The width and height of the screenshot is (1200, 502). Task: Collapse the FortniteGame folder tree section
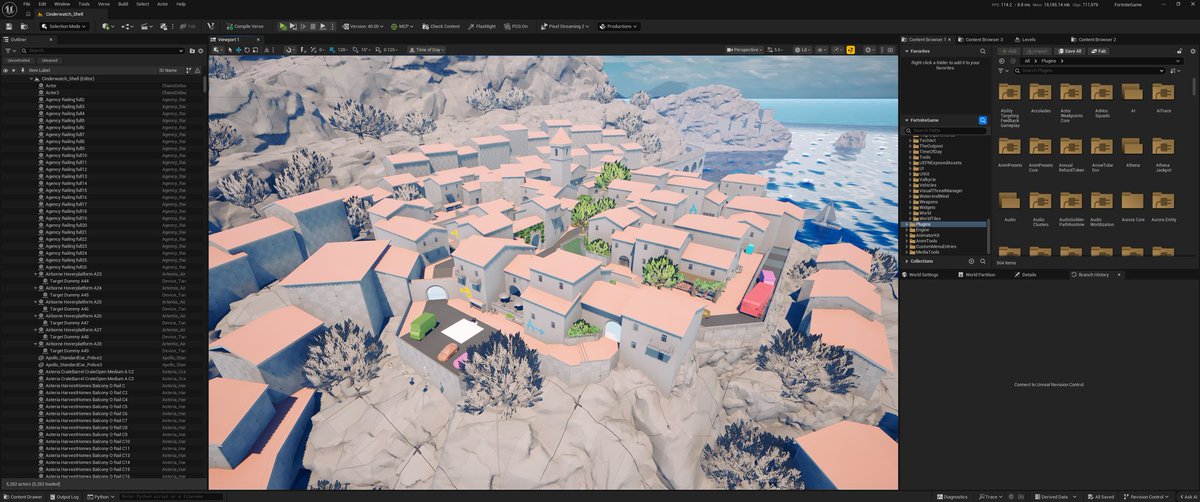tap(907, 120)
